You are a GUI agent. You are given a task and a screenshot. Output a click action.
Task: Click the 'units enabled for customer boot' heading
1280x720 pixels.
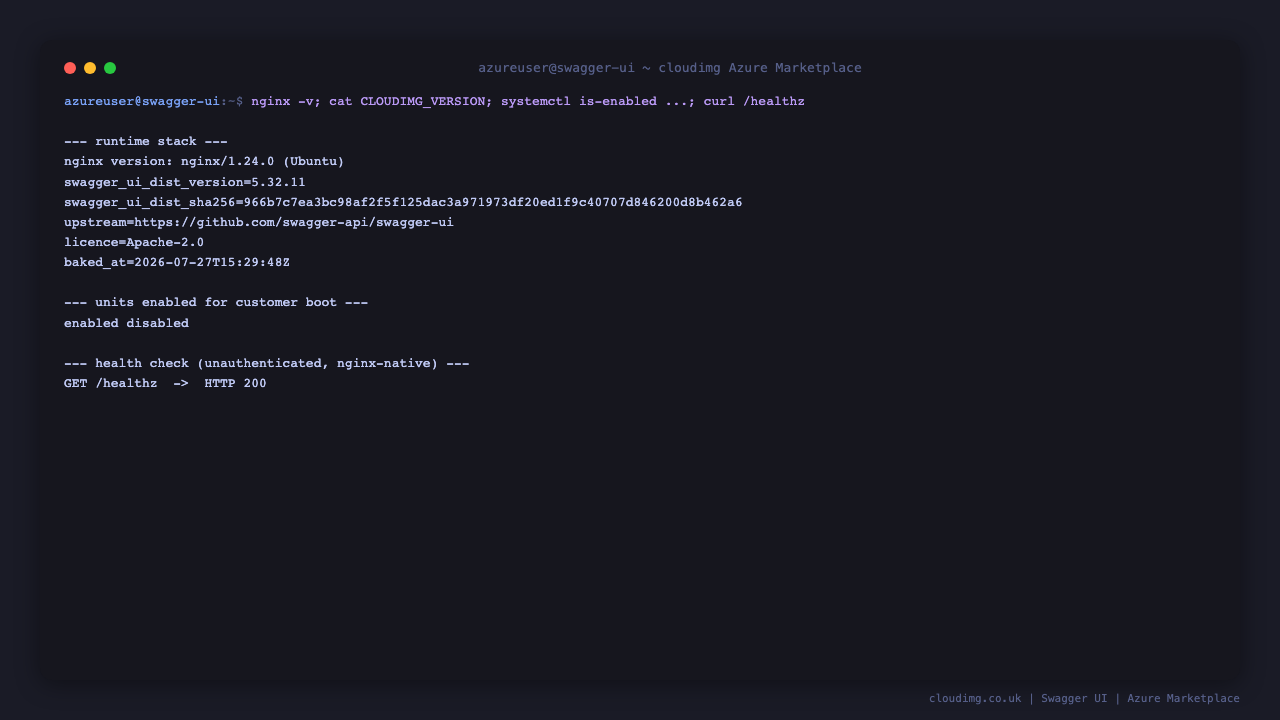tap(216, 303)
